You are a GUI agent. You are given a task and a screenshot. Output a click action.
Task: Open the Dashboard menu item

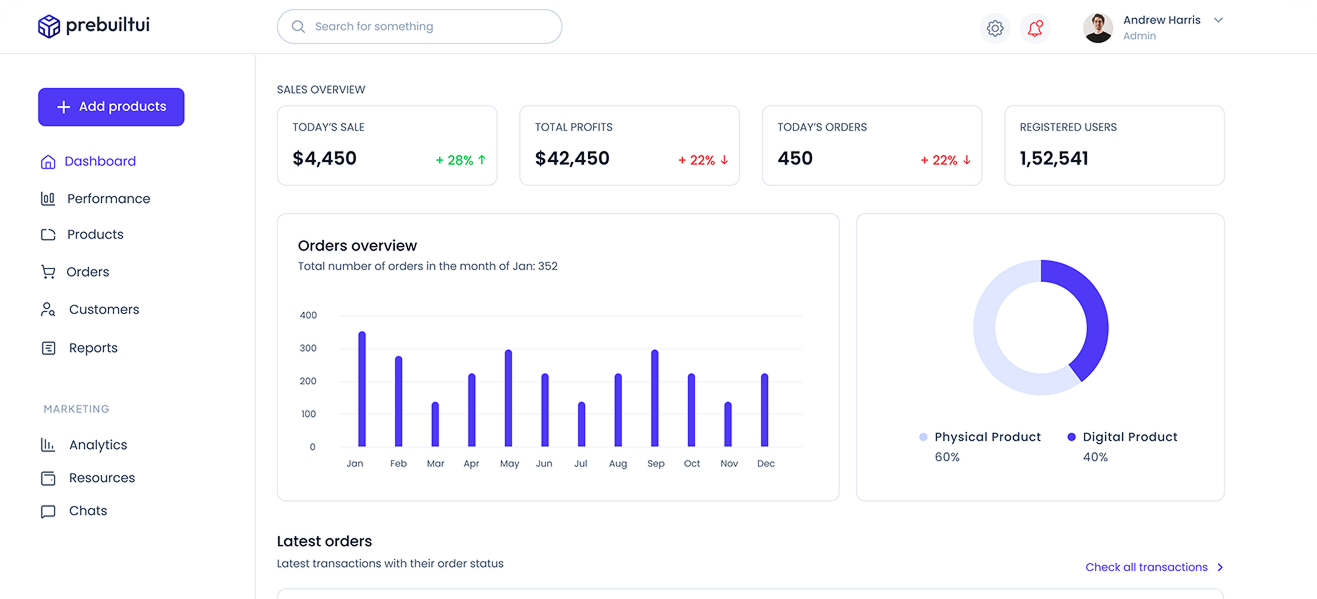click(x=100, y=161)
